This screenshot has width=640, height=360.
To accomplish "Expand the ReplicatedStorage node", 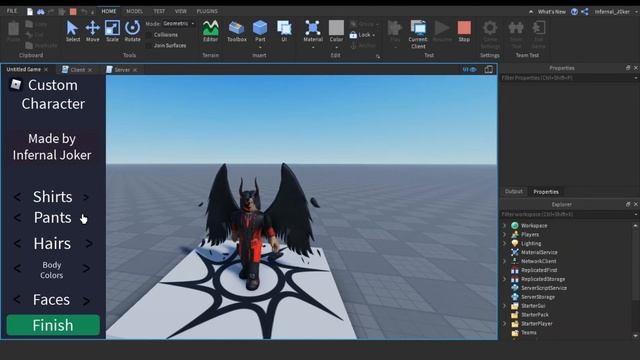I will click(x=505, y=279).
